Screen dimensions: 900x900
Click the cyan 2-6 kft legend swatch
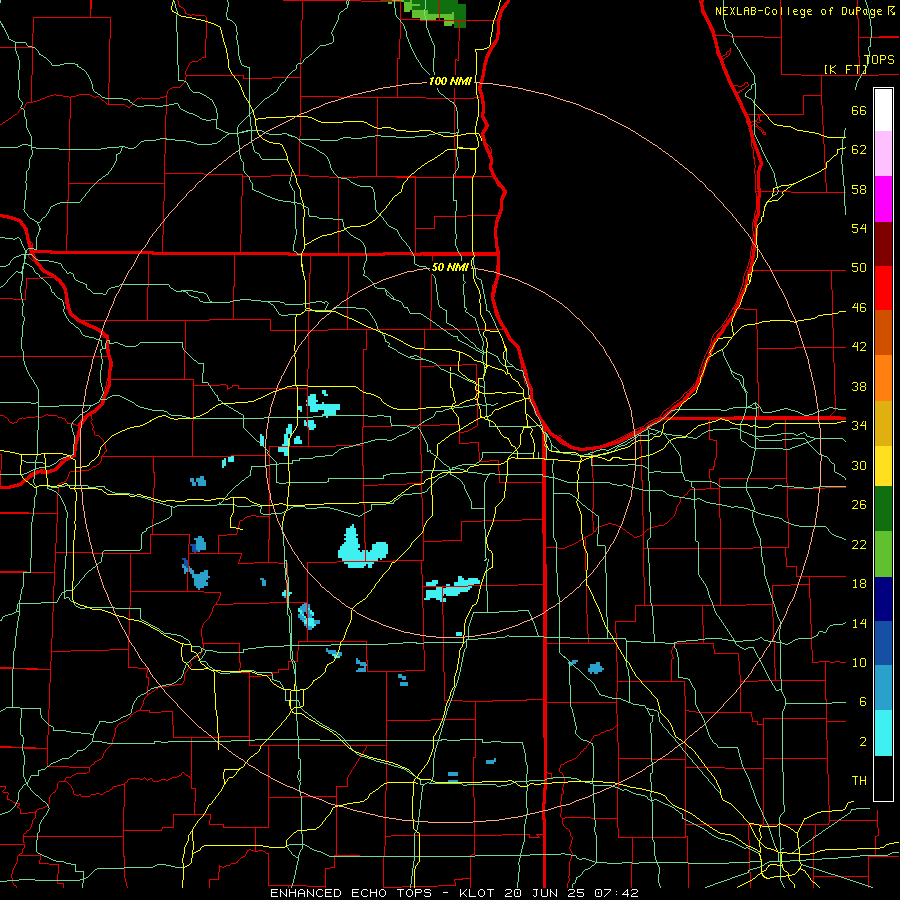coord(883,733)
